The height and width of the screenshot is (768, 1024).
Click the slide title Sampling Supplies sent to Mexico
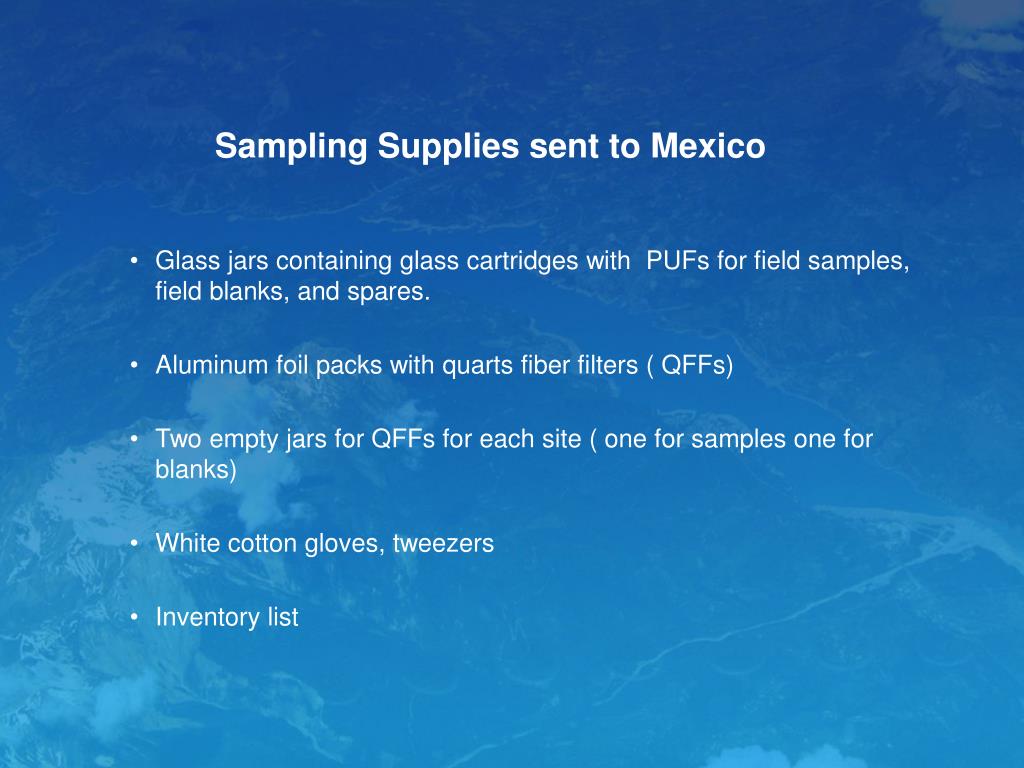[490, 146]
